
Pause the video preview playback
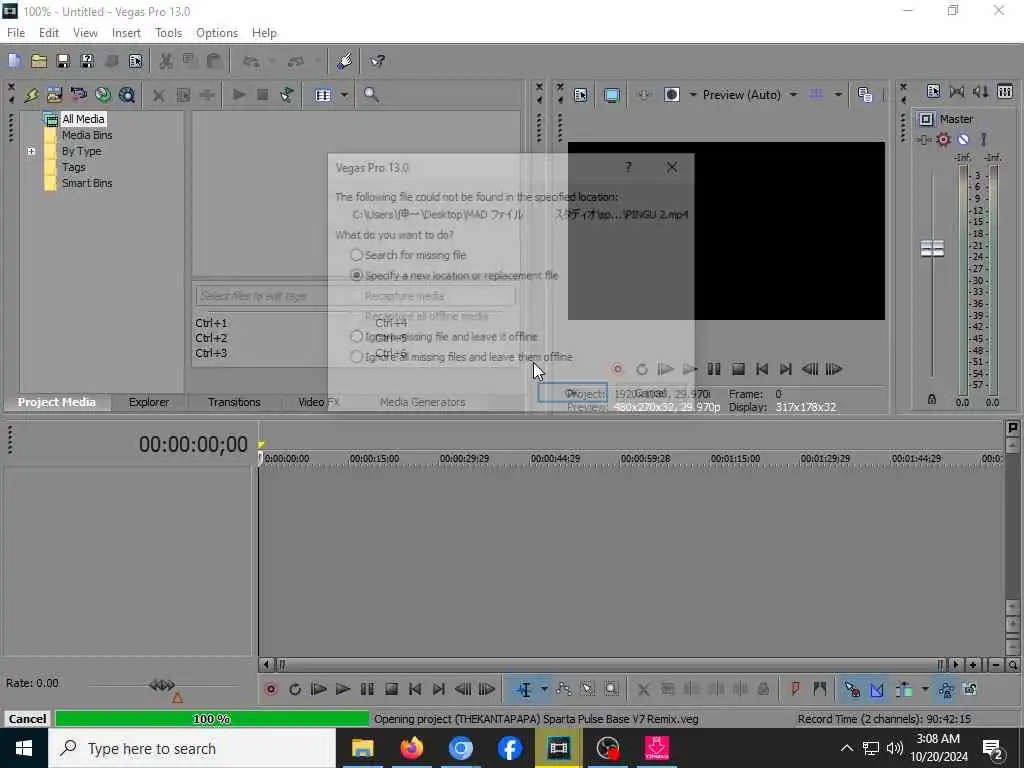tap(714, 369)
